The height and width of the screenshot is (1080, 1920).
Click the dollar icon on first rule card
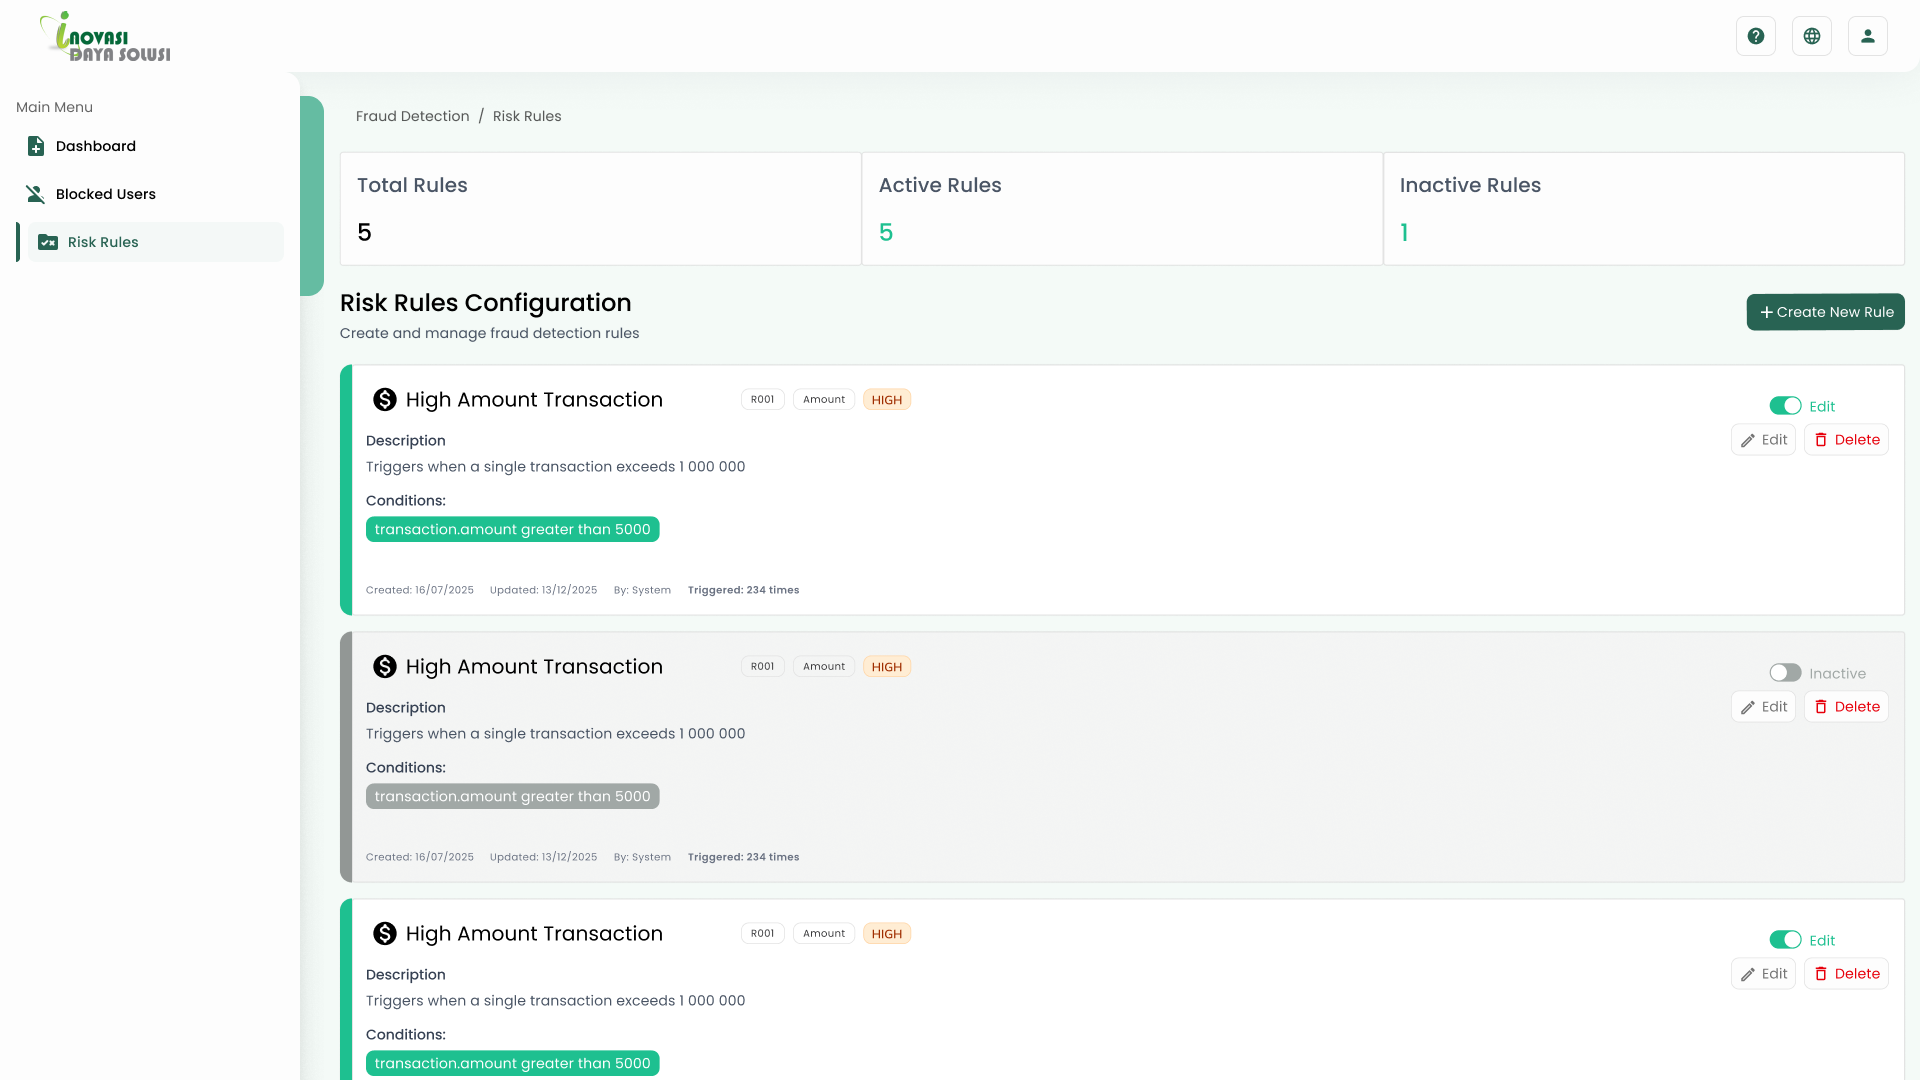click(385, 400)
